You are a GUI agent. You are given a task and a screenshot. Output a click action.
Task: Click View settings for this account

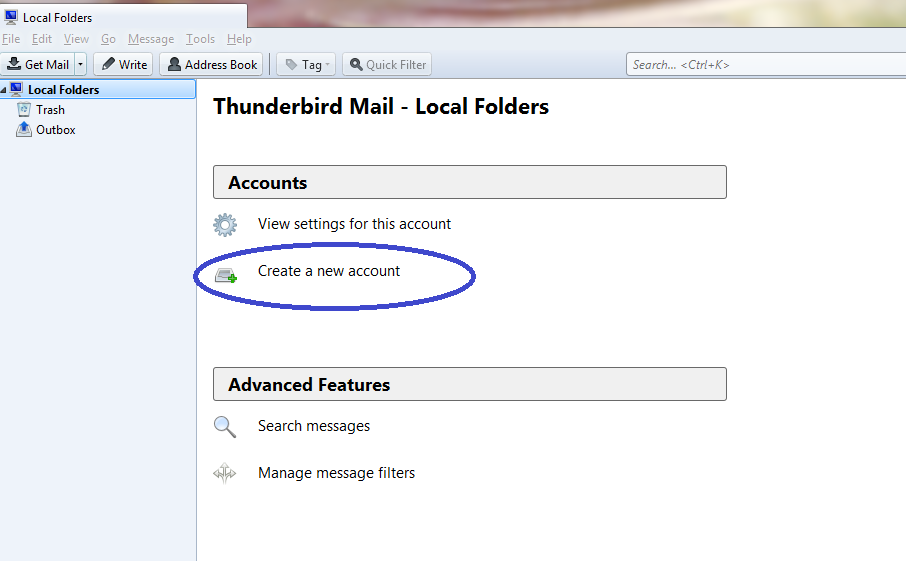pyautogui.click(x=354, y=224)
